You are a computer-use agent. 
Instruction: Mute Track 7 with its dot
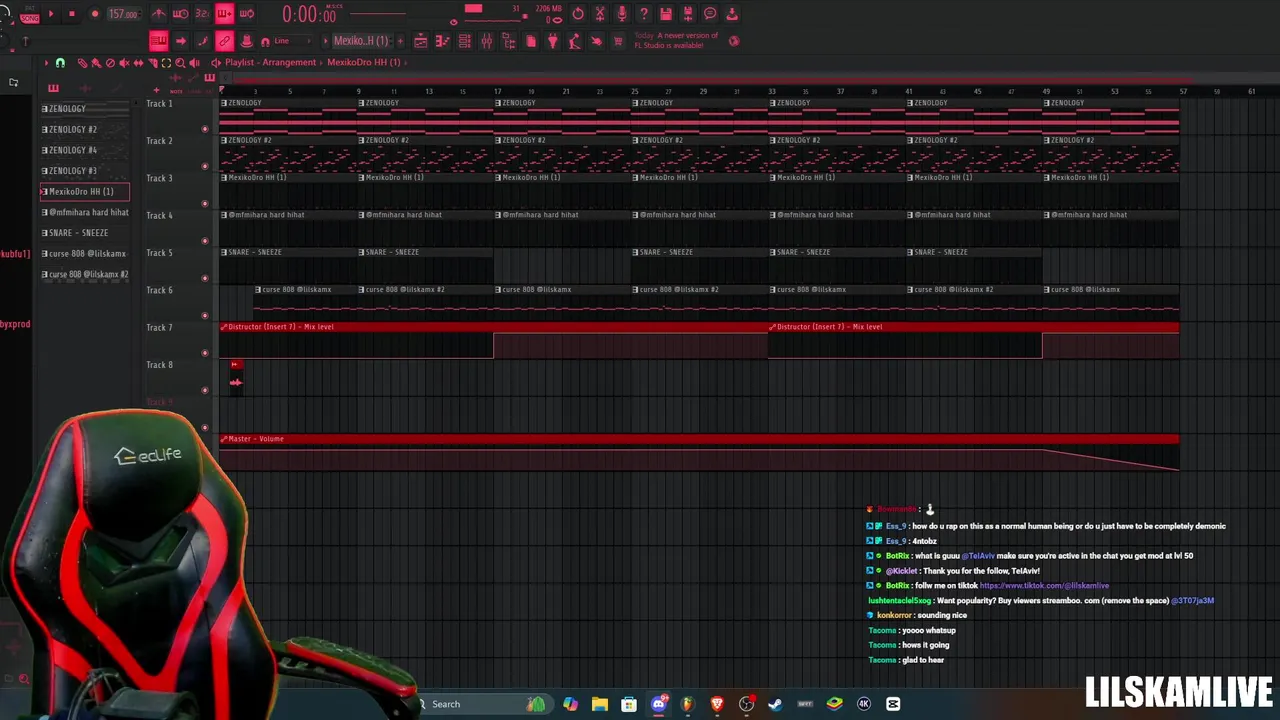coord(205,352)
